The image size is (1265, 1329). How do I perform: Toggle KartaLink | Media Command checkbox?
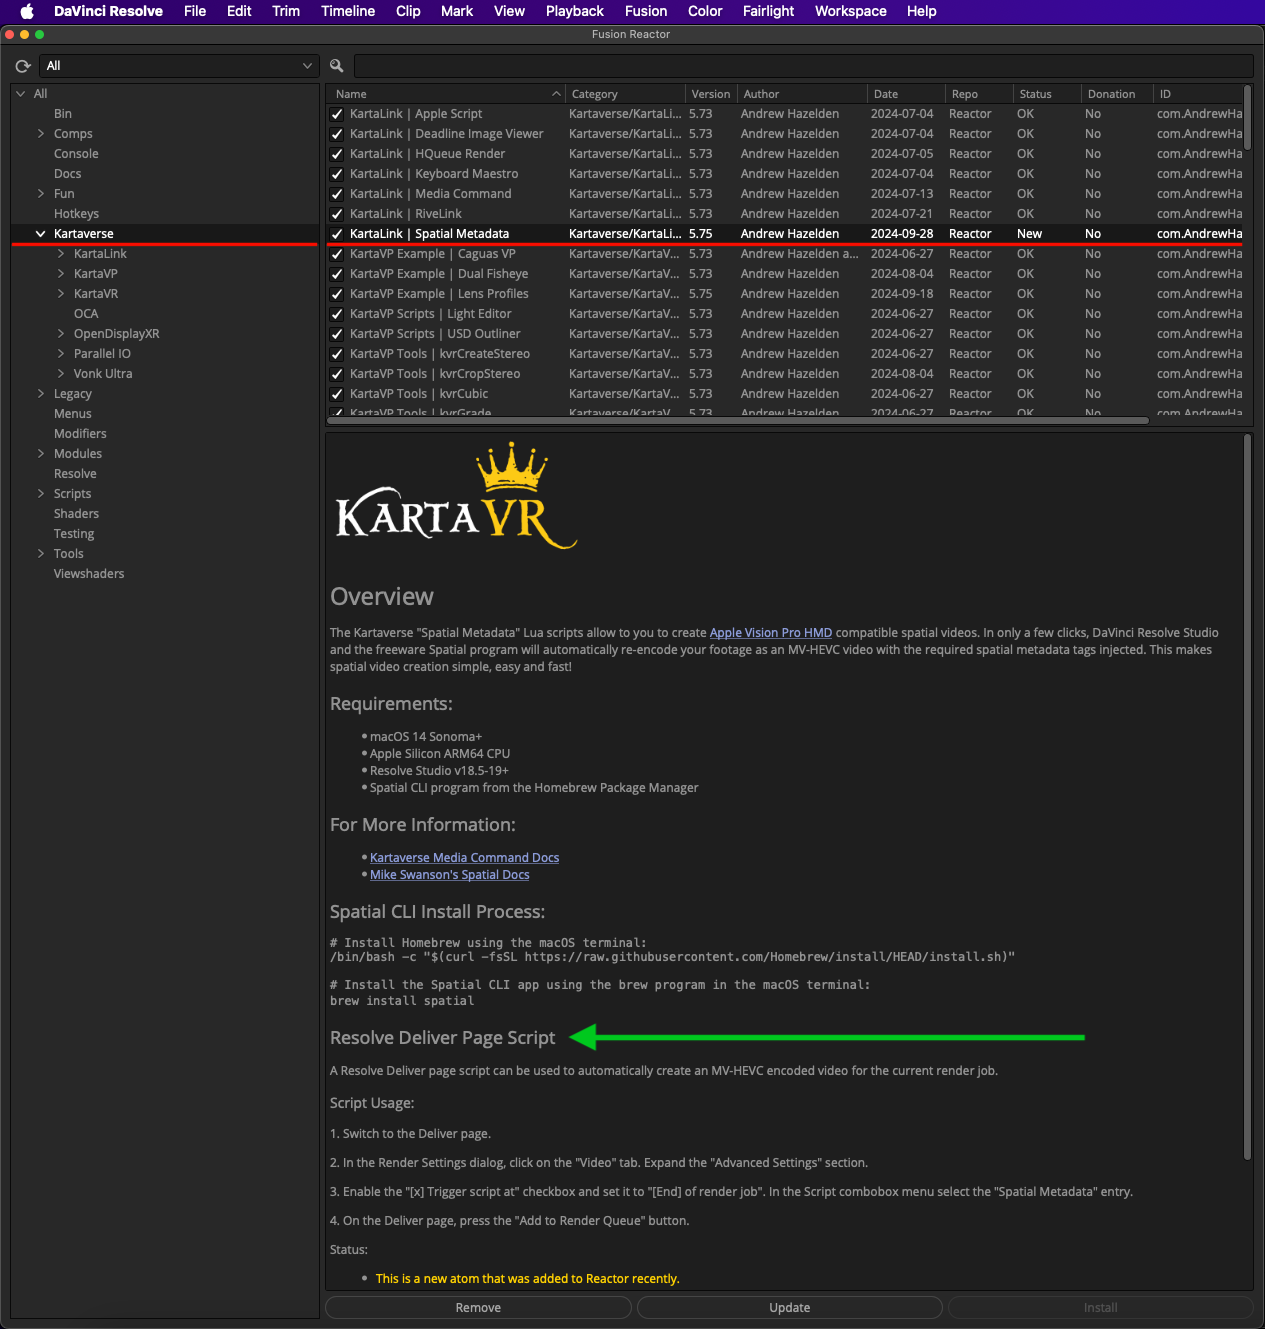point(337,194)
